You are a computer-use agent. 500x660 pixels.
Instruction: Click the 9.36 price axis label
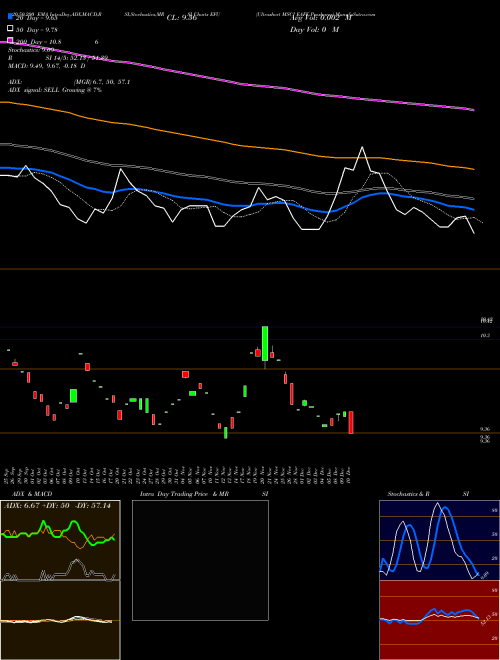click(x=485, y=429)
